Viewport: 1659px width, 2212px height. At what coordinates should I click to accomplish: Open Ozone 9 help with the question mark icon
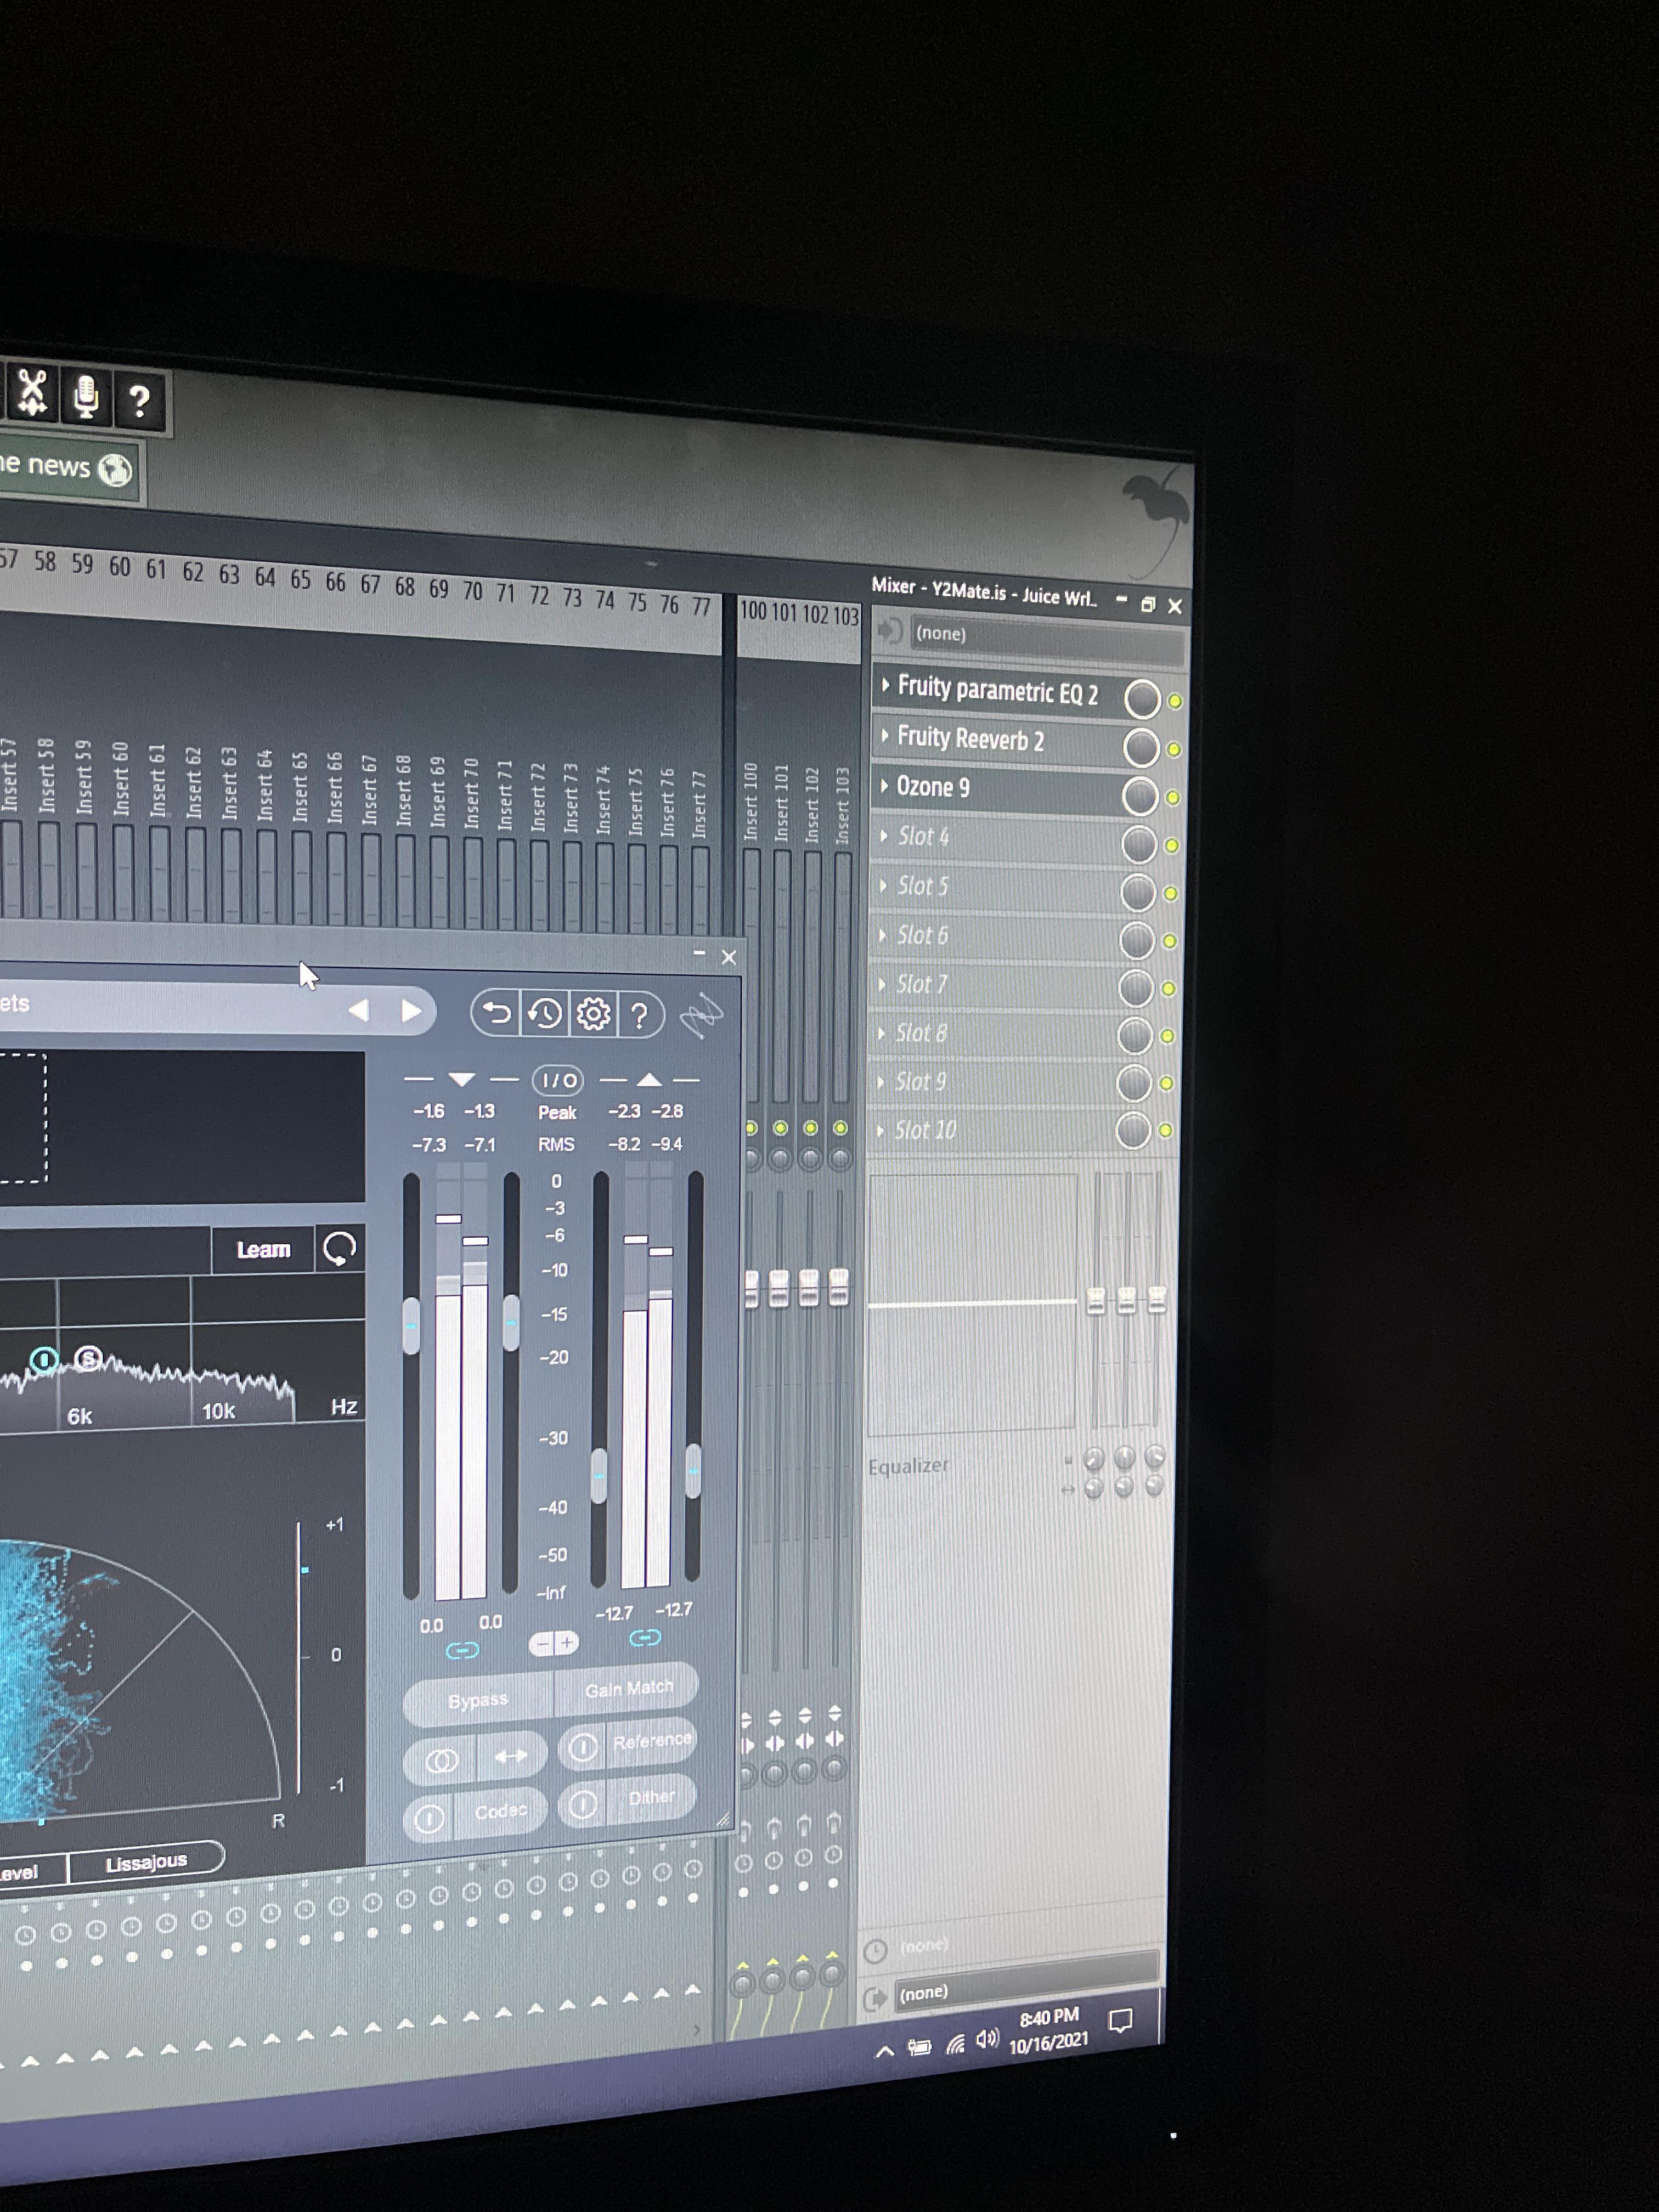(x=640, y=1014)
